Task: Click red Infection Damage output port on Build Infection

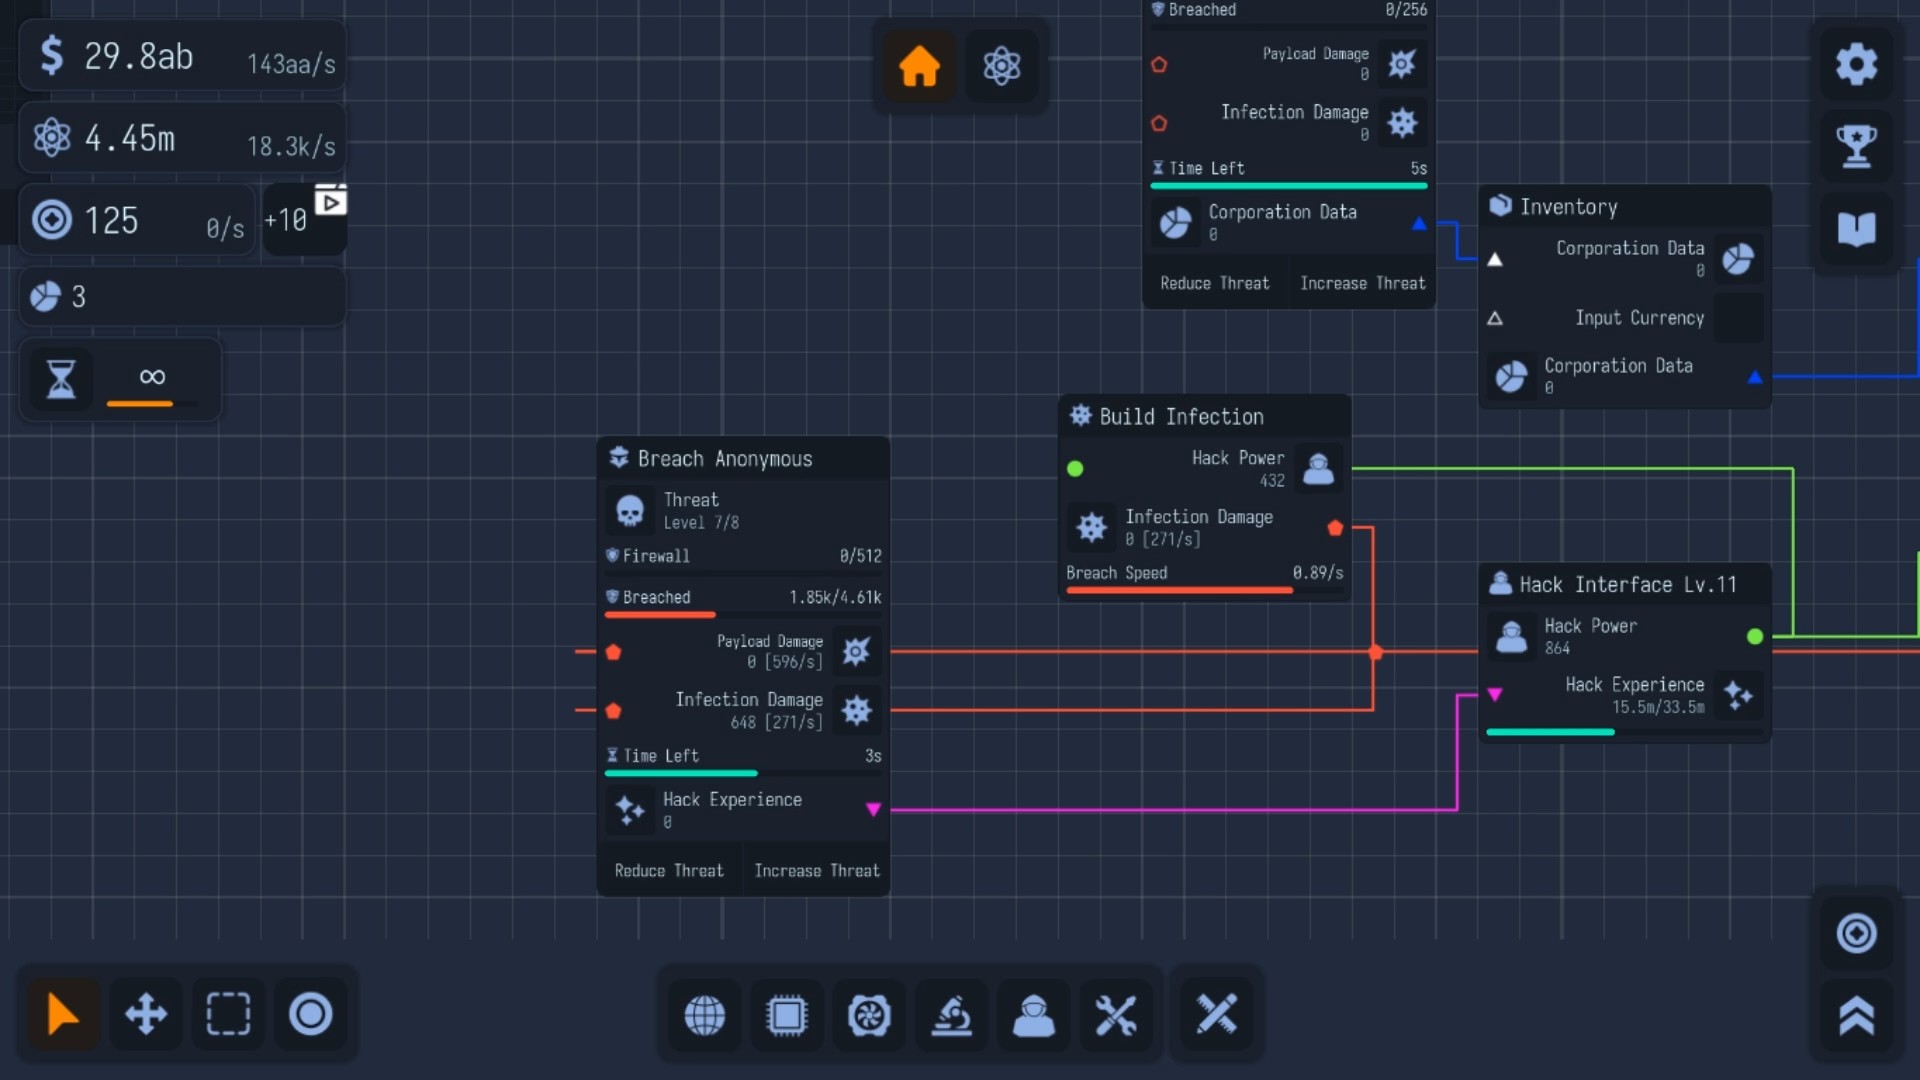Action: 1335,527
